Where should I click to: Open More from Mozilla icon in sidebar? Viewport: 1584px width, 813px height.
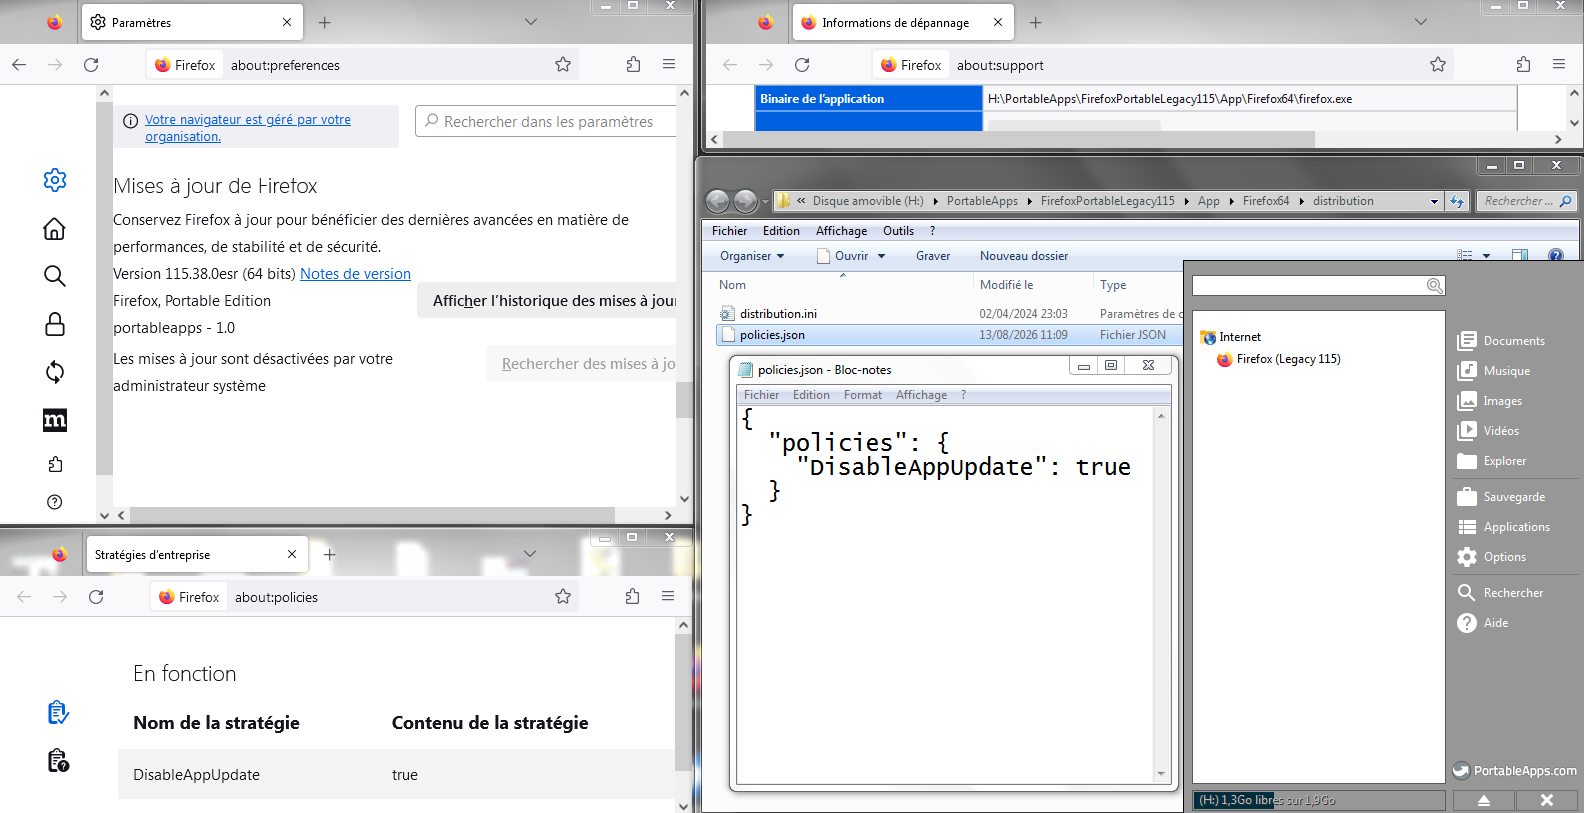[55, 420]
